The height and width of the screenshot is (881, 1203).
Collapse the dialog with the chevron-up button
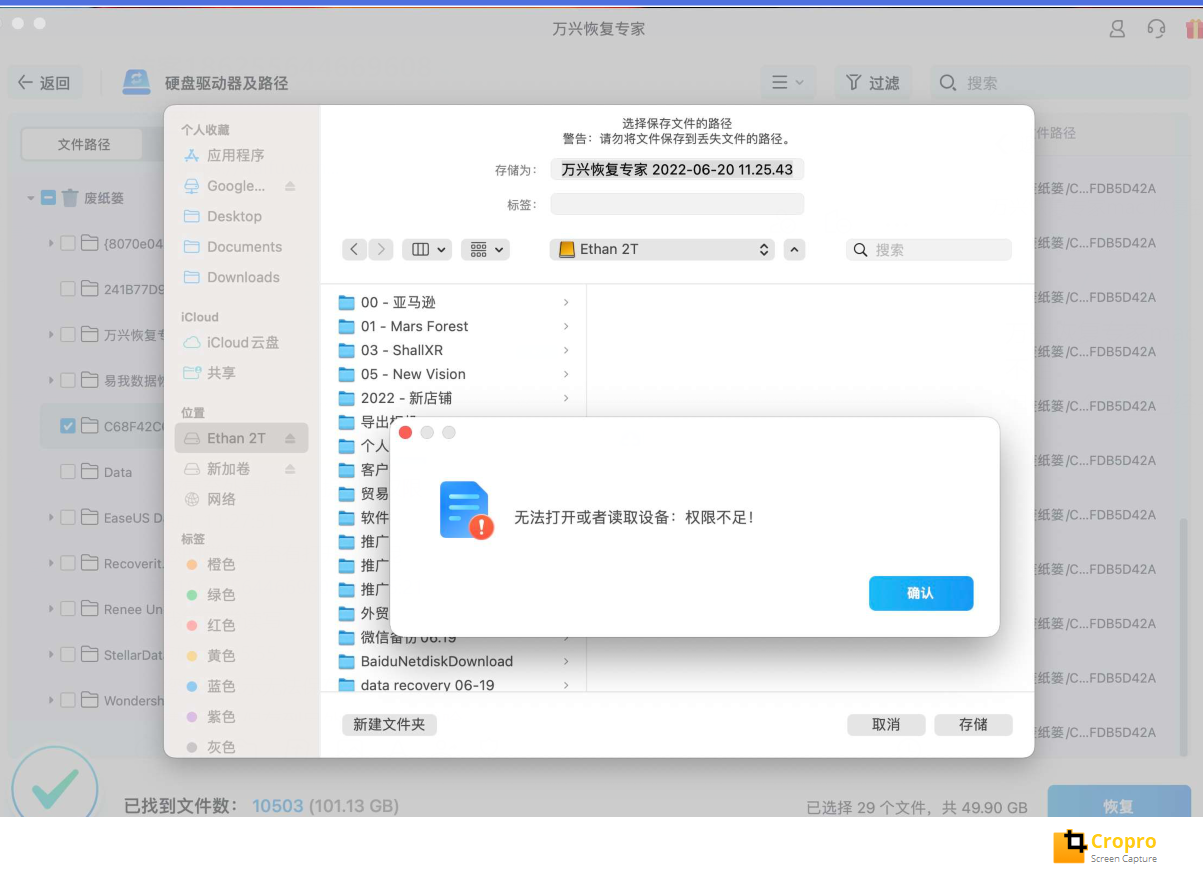coord(794,249)
